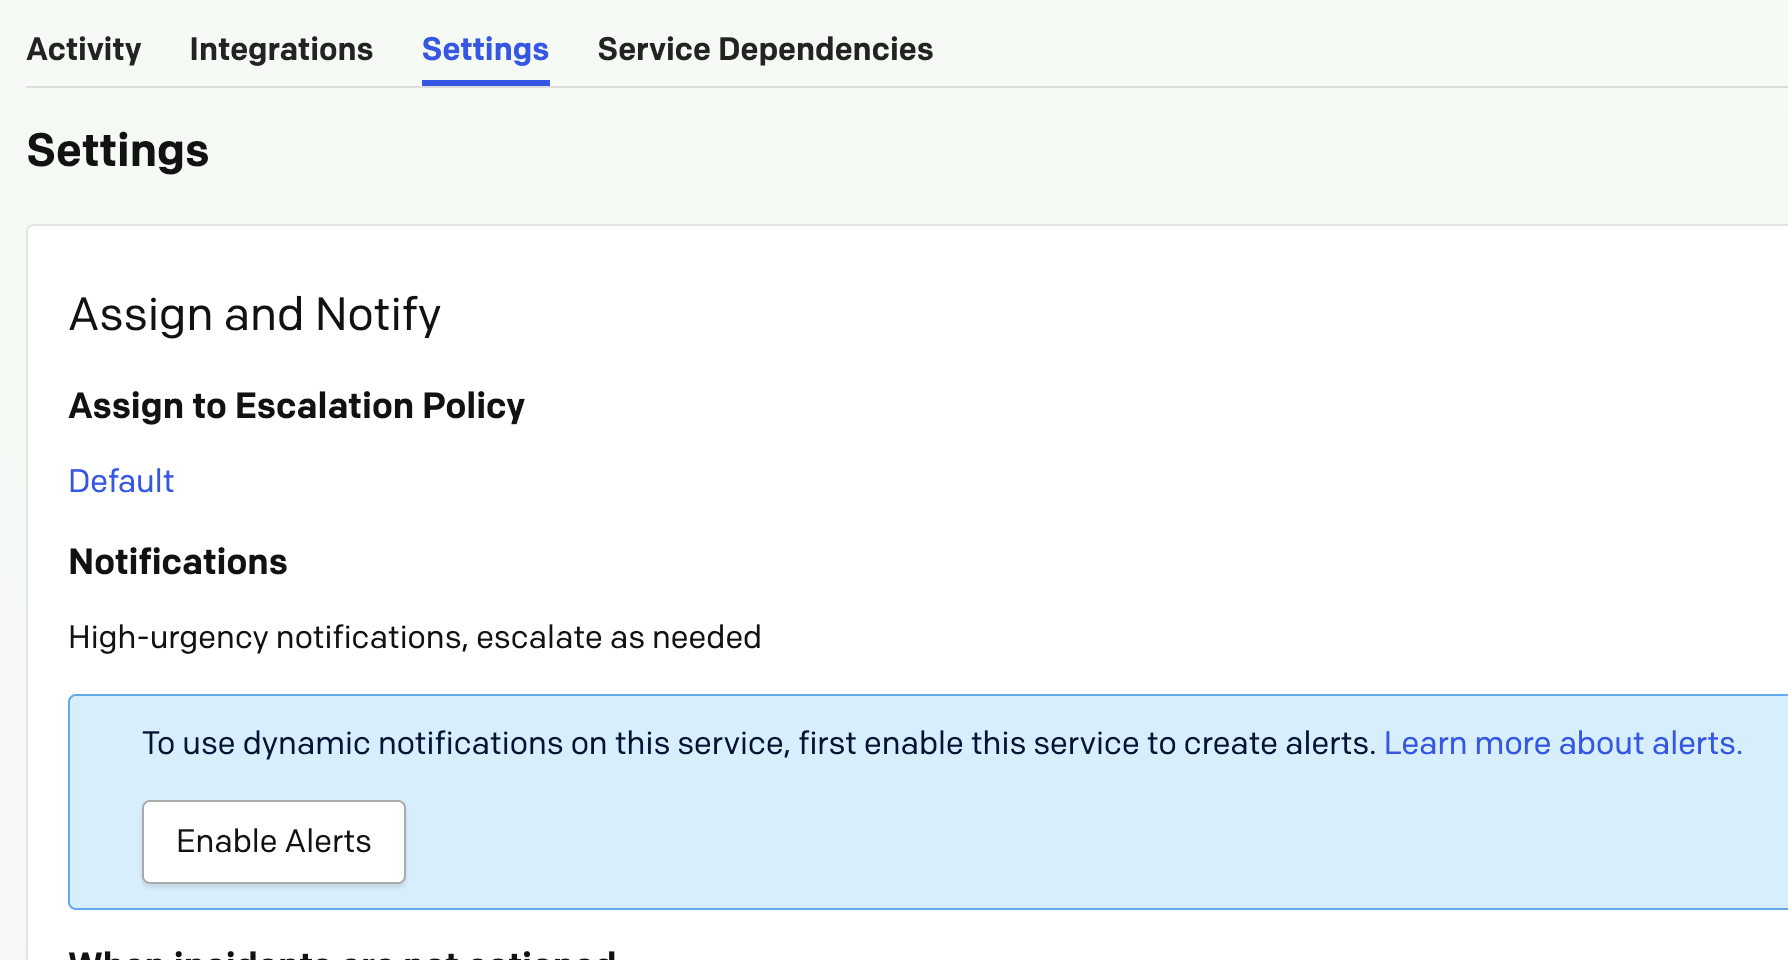Screen dimensions: 1788x960
Task: Click the Assign to Escalation Policy heading
Action: click(297, 406)
